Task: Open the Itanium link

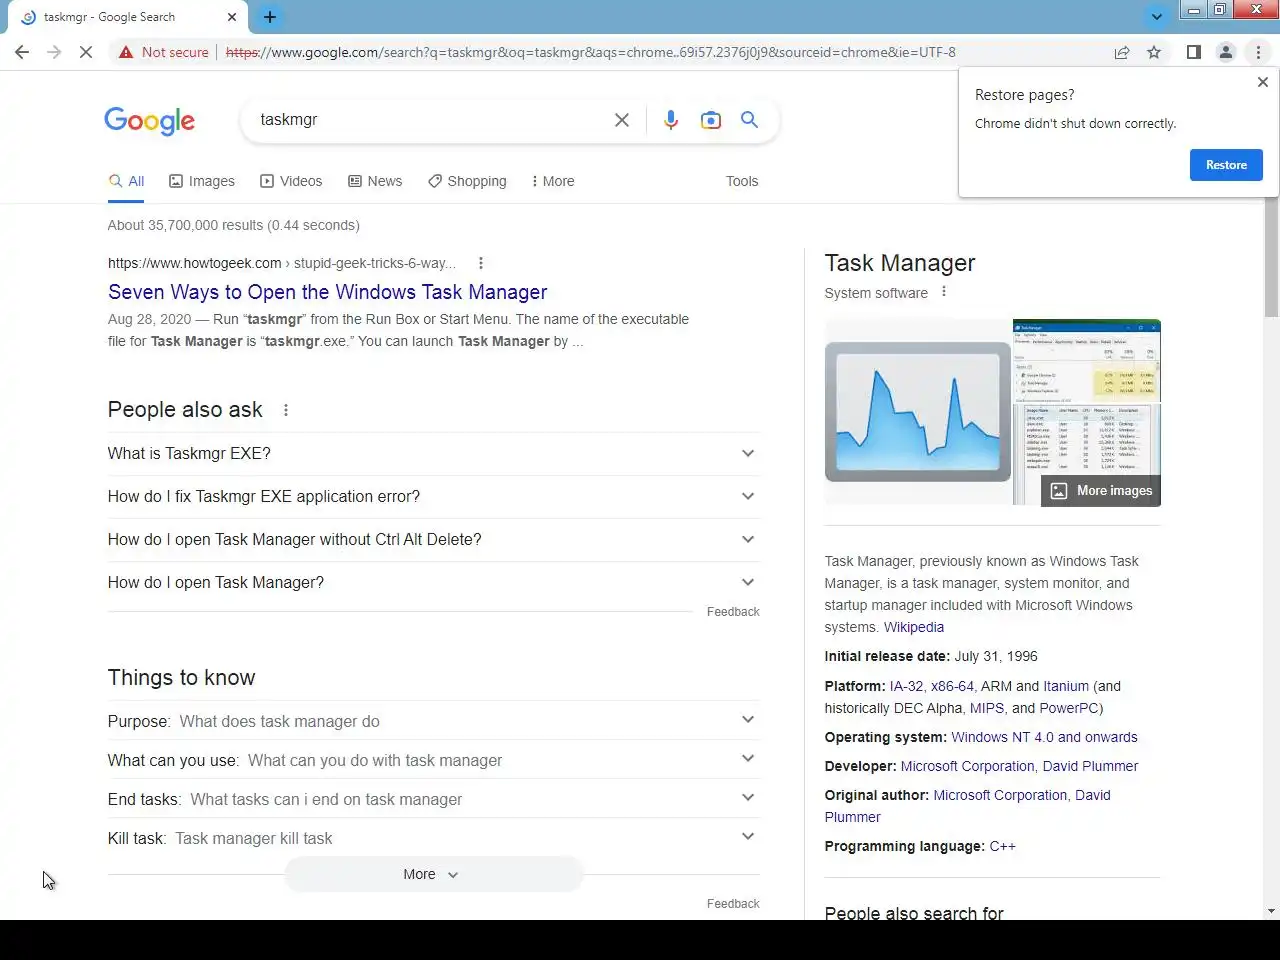Action: 1066,686
